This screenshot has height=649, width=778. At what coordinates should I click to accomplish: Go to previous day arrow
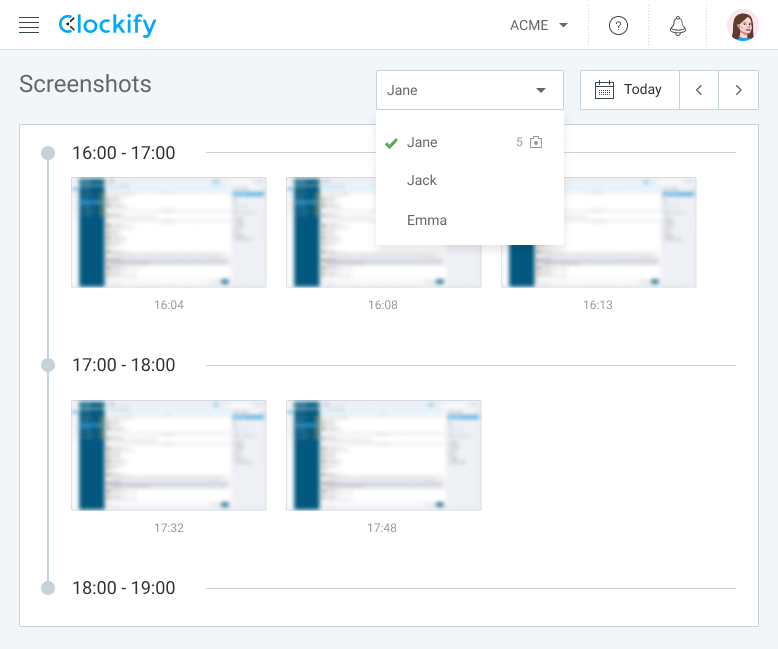coord(699,90)
